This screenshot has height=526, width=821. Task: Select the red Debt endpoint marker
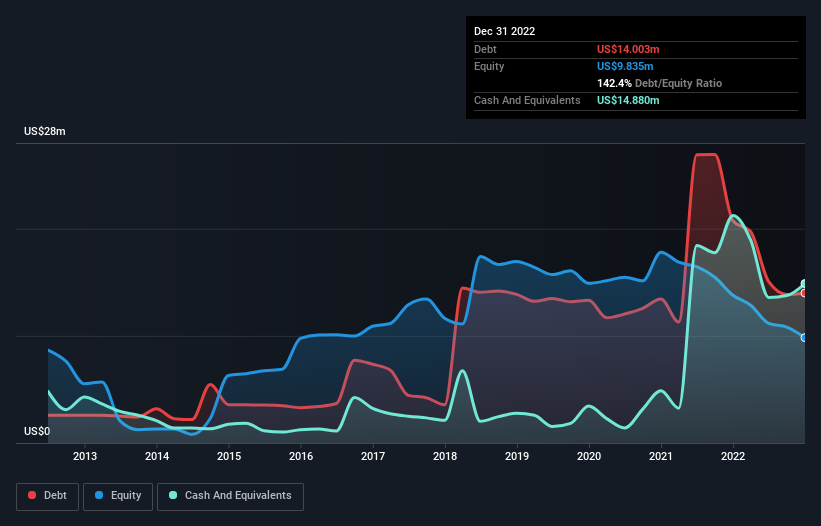pos(804,293)
